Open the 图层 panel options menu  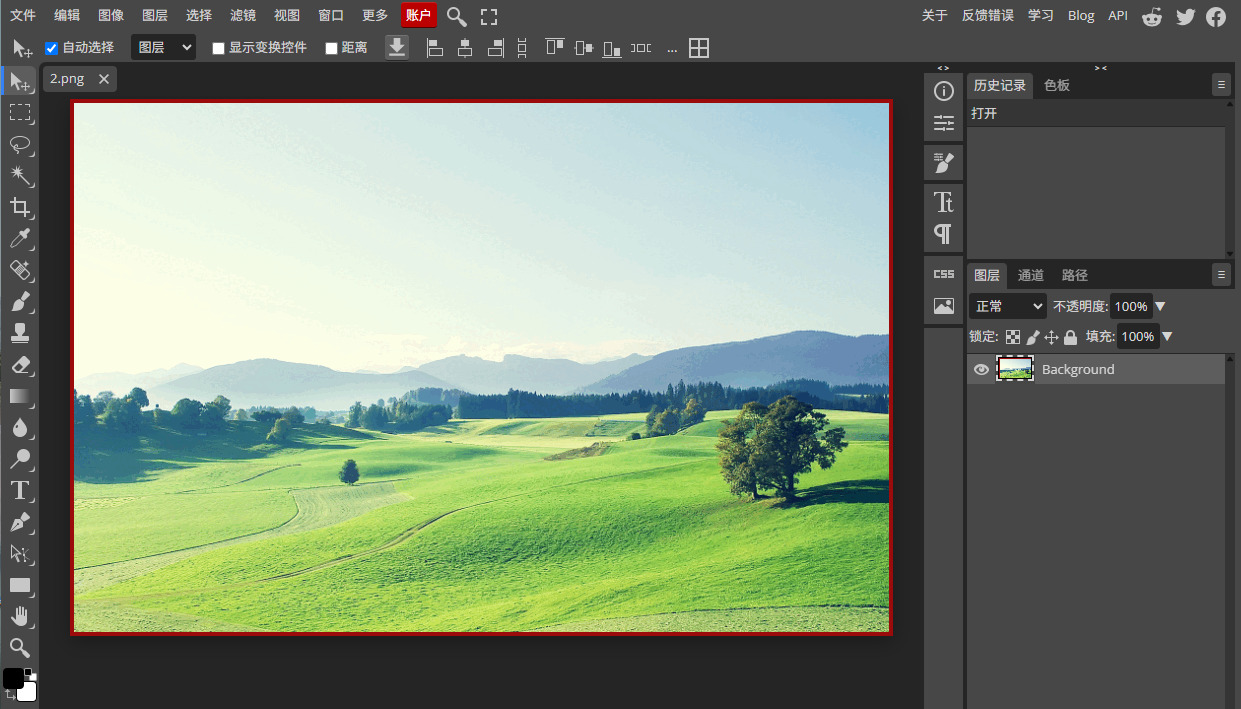tap(1222, 275)
